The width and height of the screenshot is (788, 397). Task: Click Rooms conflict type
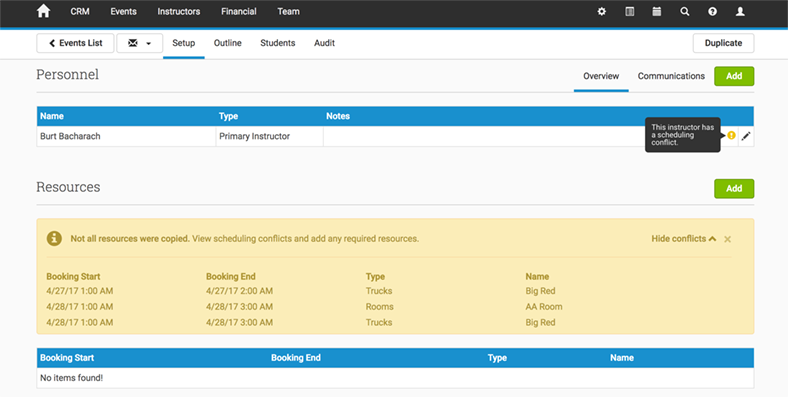click(x=379, y=307)
